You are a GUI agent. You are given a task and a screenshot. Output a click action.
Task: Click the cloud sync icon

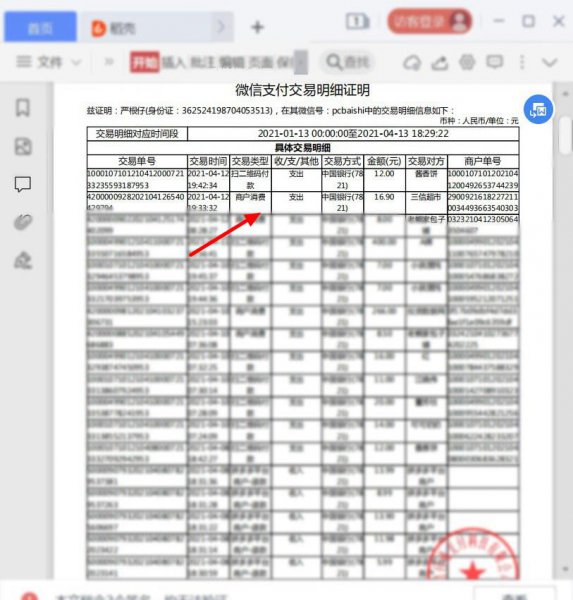[411, 62]
